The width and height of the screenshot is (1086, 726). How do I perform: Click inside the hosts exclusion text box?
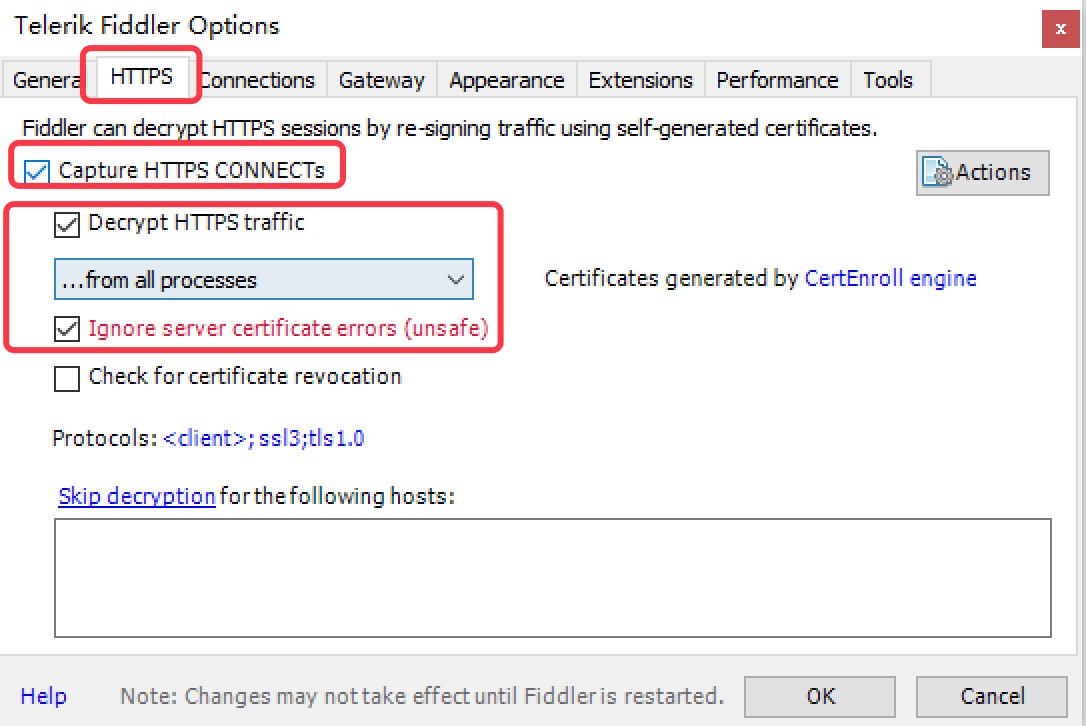[x=552, y=577]
